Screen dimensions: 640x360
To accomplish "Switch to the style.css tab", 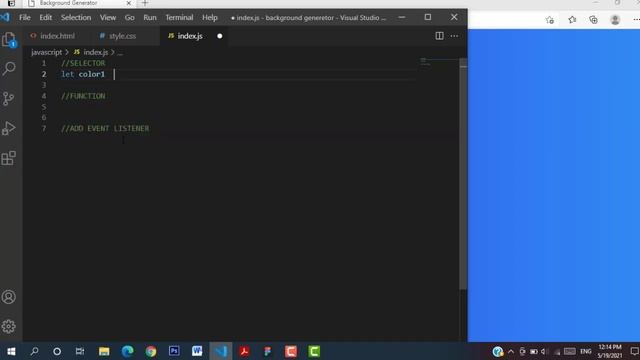I will (122, 36).
